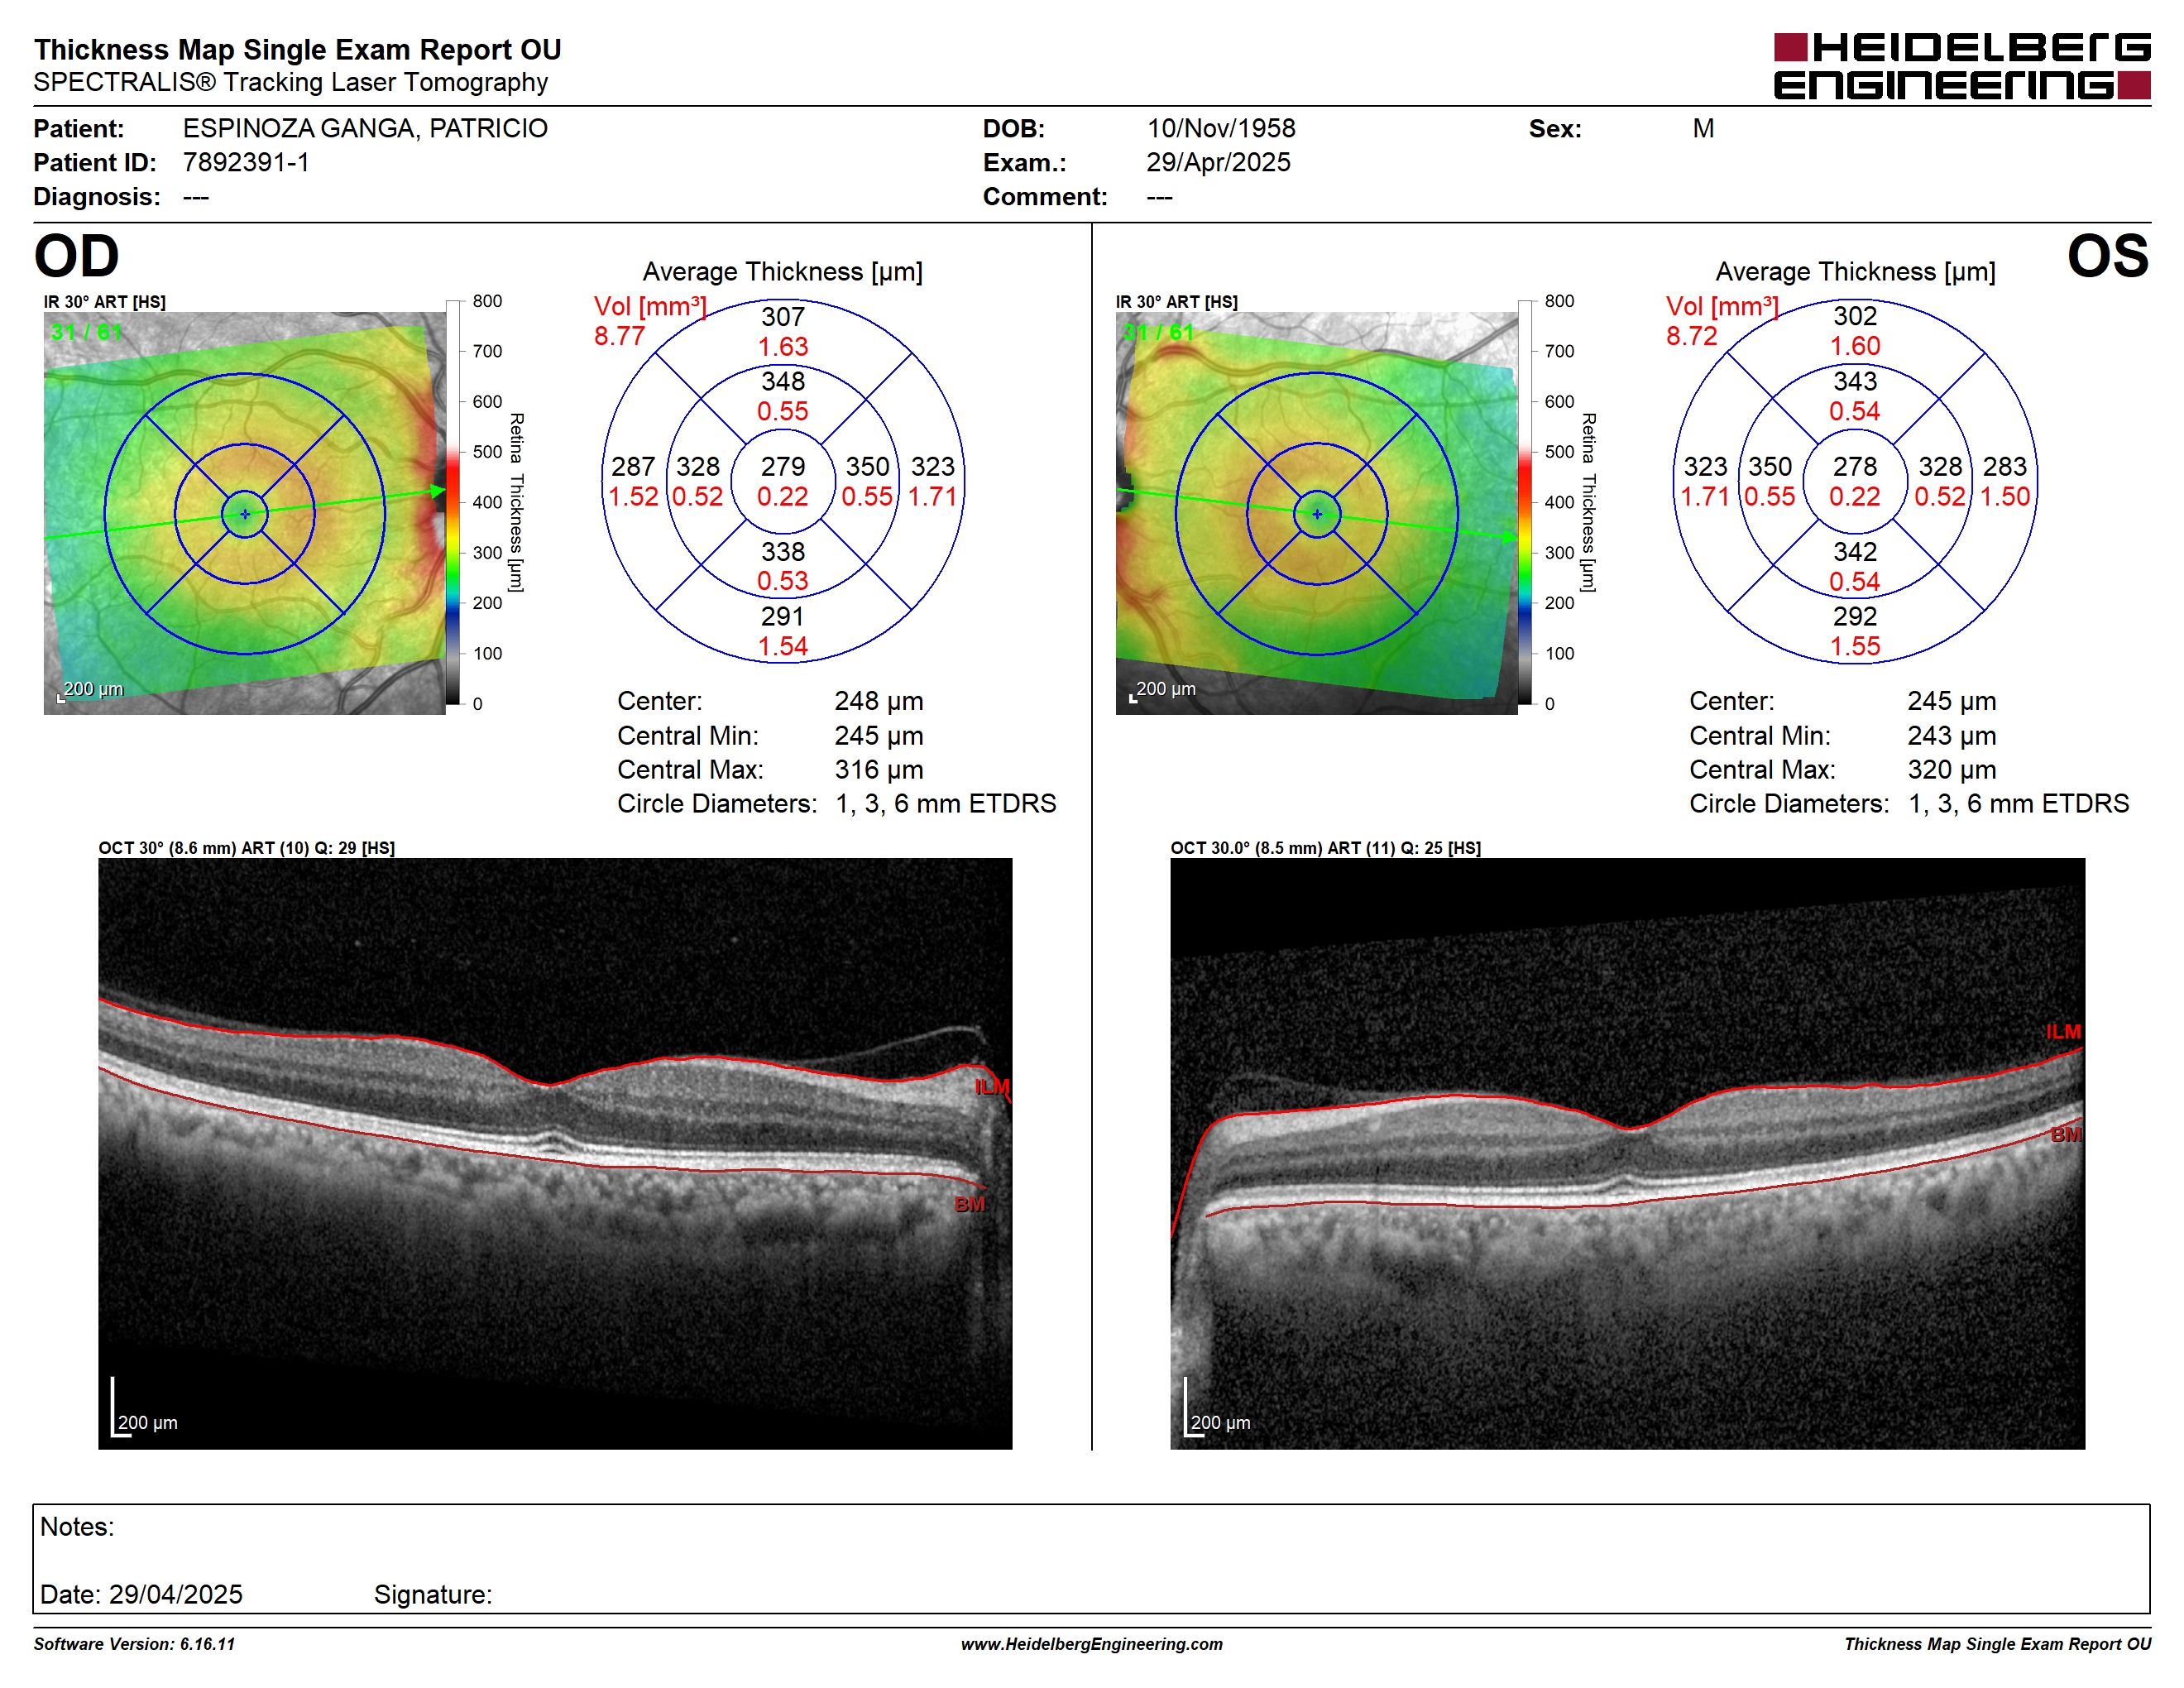Click the Date 29/04/2025 field
Image resolution: width=2184 pixels, height=1688 pixels.
point(141,1595)
